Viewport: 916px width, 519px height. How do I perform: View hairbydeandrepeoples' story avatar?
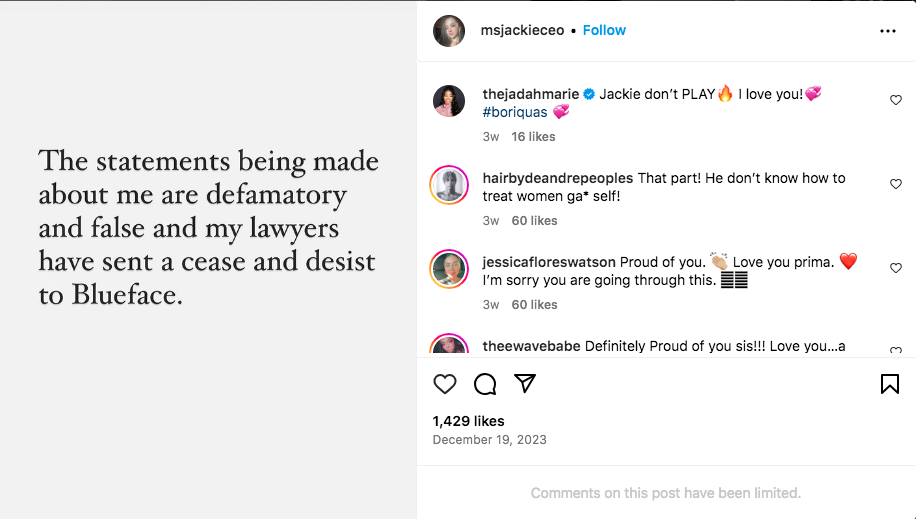[x=449, y=185]
